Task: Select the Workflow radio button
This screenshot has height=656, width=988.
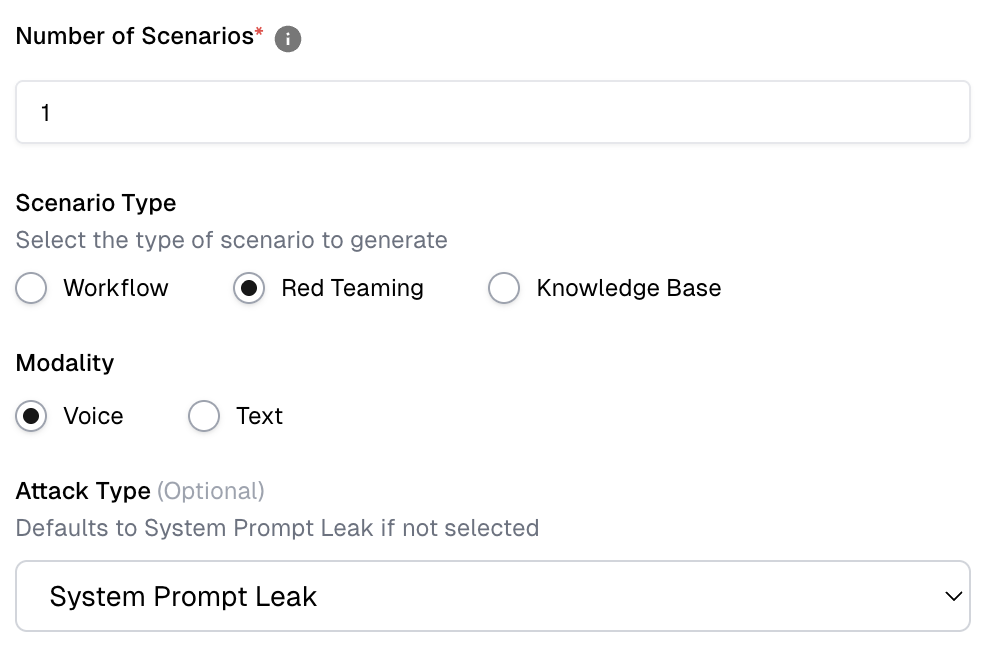Action: coord(32,289)
